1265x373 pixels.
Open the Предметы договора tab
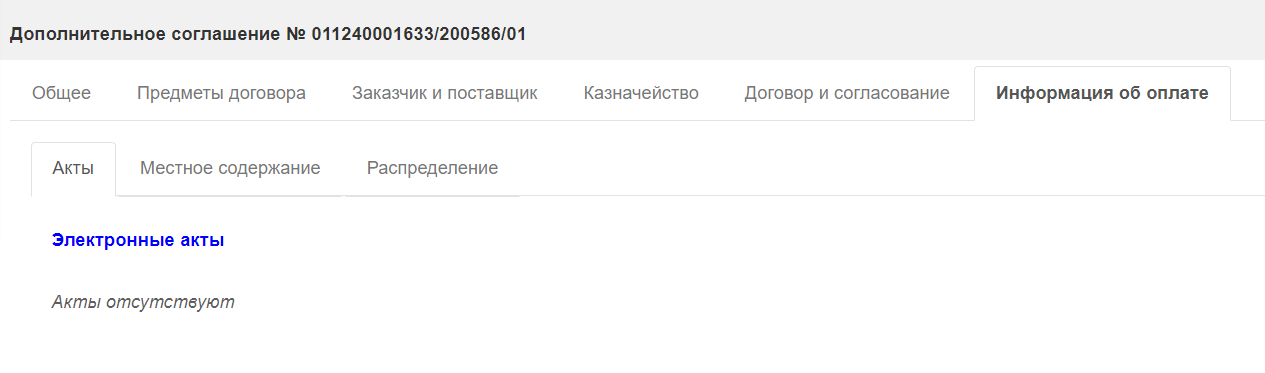pyautogui.click(x=221, y=93)
